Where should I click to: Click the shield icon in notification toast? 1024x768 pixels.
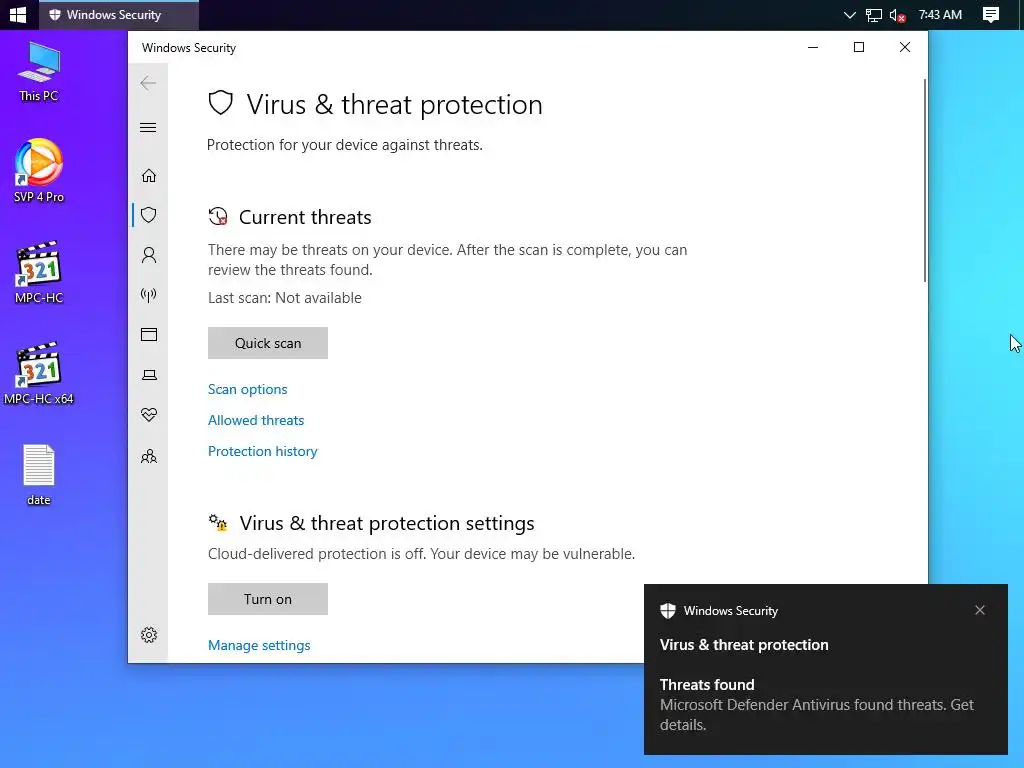pyautogui.click(x=667, y=611)
